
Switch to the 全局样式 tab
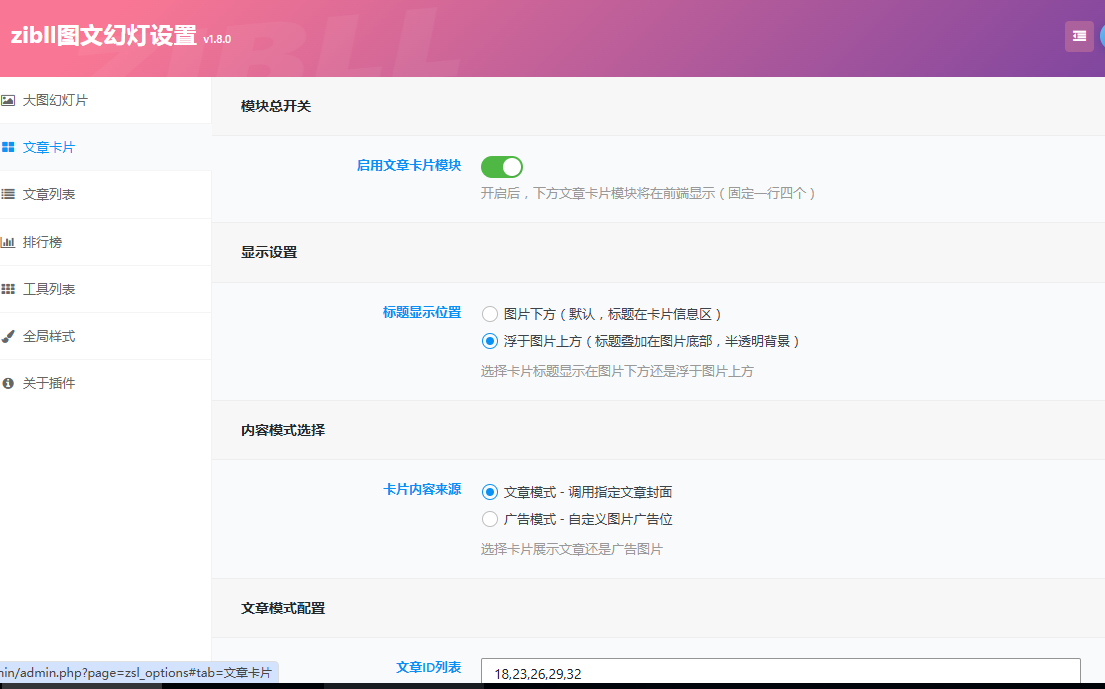(x=106, y=336)
